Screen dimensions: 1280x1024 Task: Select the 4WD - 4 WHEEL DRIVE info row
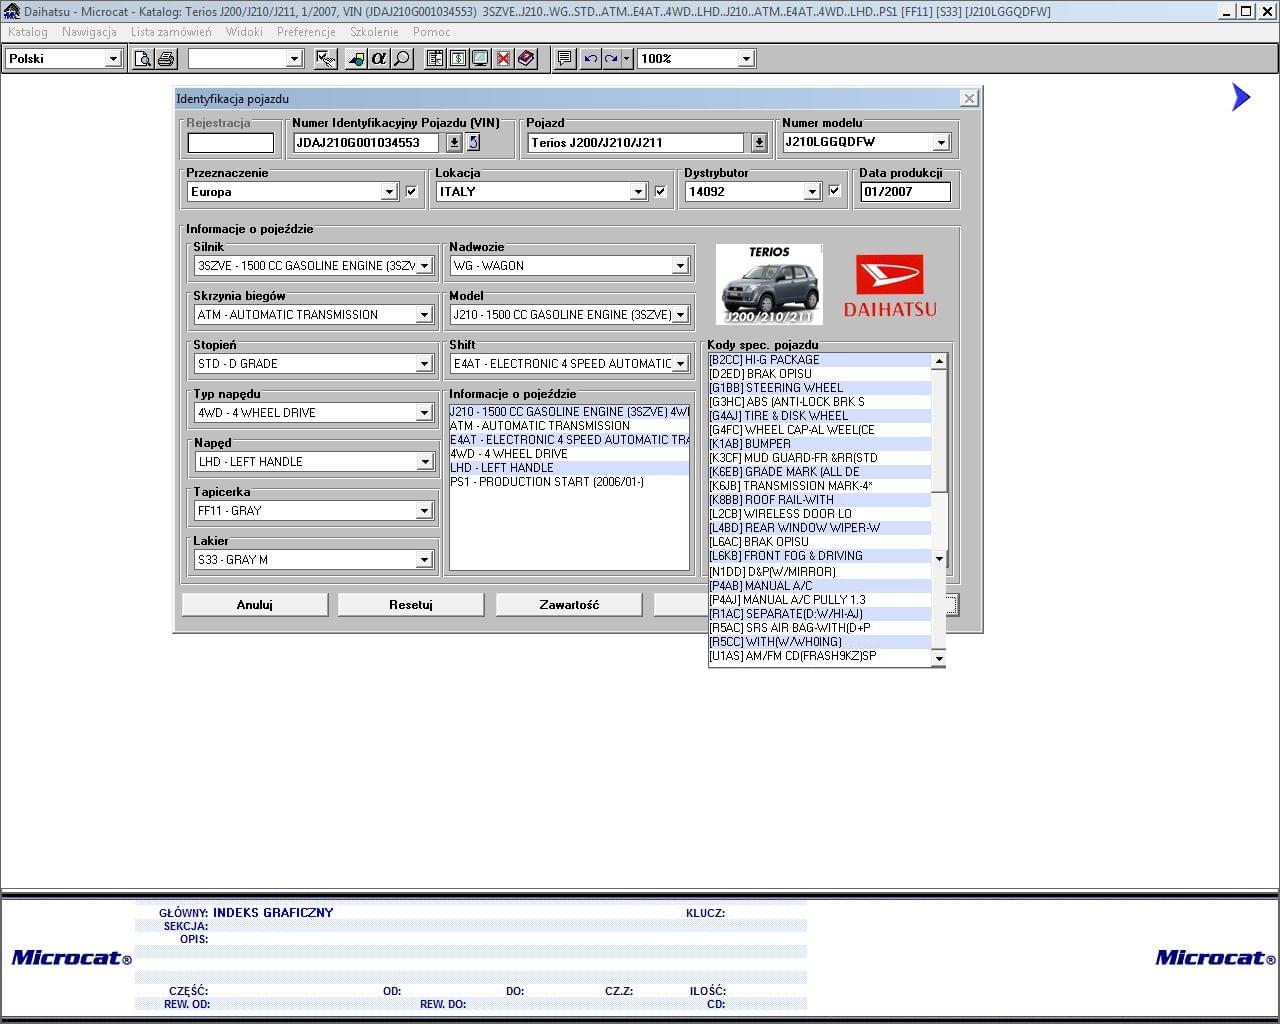click(569, 454)
